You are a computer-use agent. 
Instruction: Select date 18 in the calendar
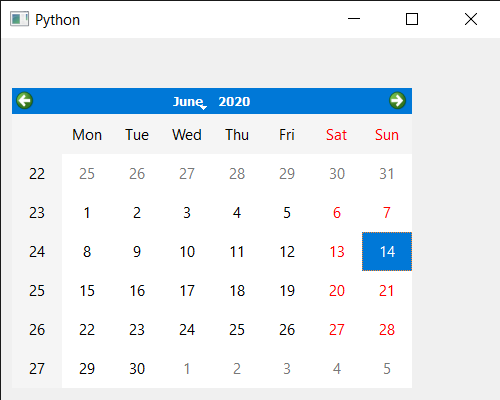(x=237, y=291)
